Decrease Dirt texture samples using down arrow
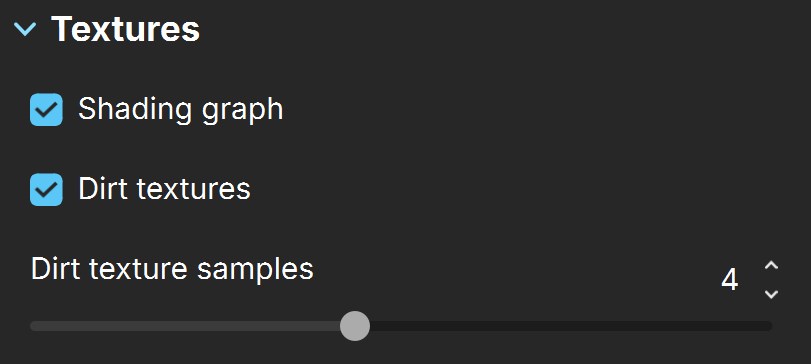Viewport: 811px width, 364px height. pos(771,294)
